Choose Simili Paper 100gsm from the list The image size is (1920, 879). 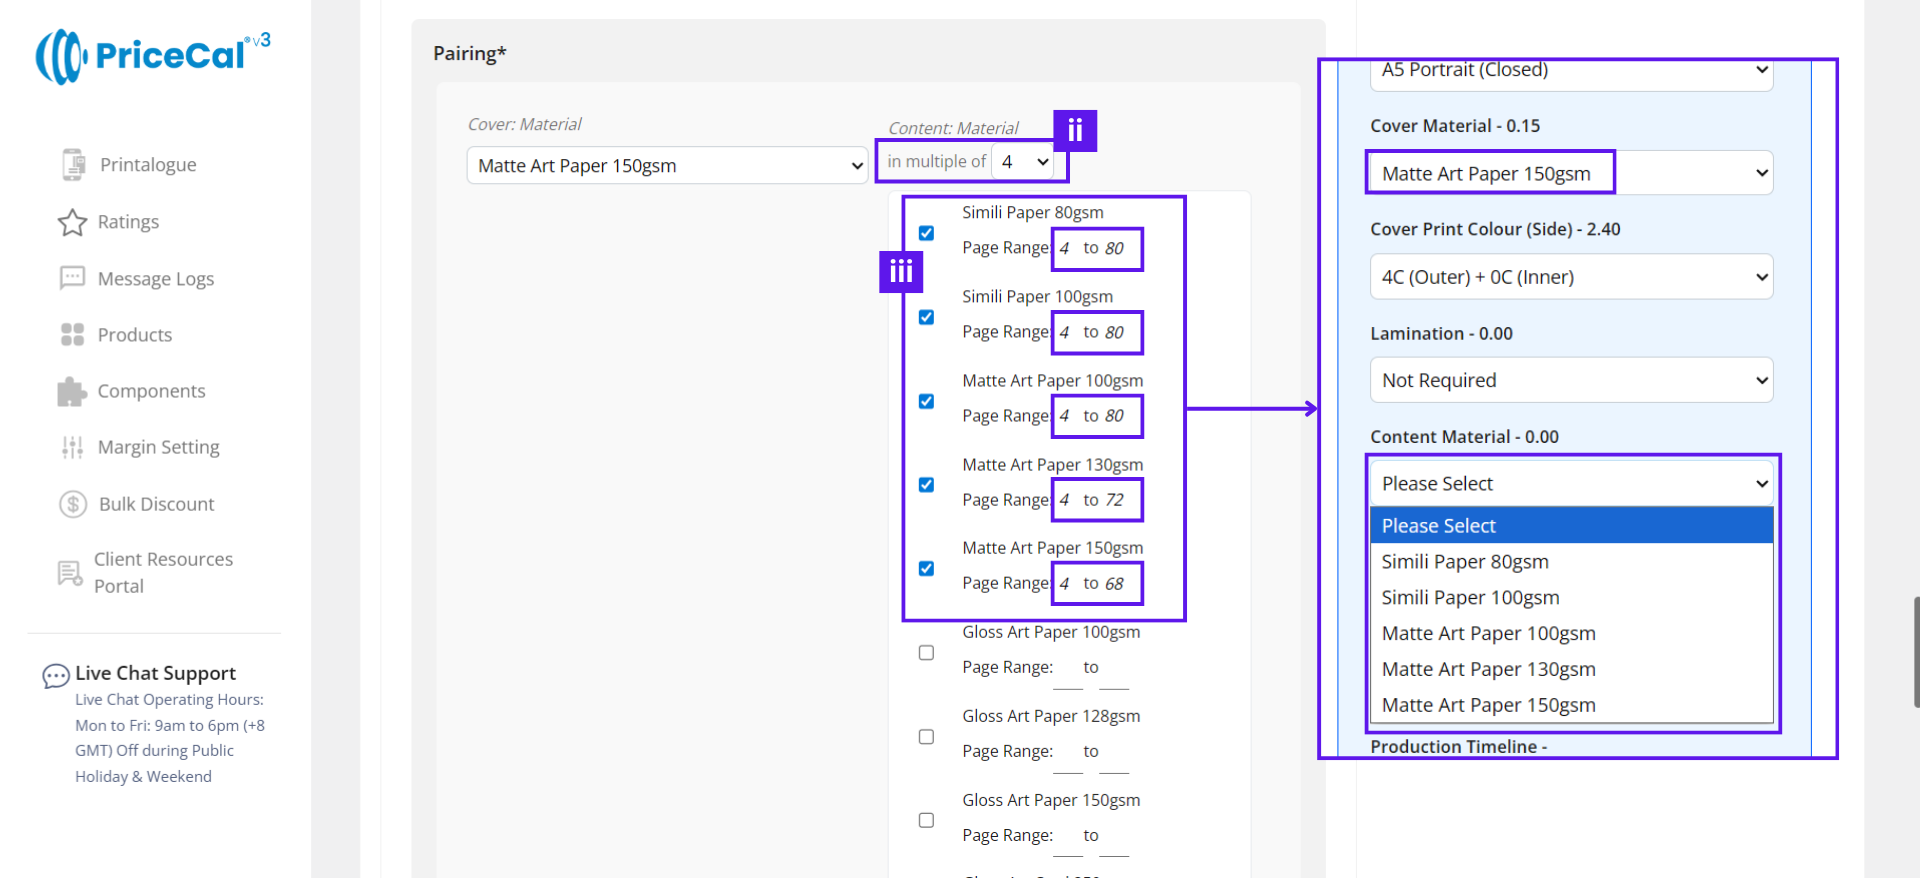point(1470,598)
